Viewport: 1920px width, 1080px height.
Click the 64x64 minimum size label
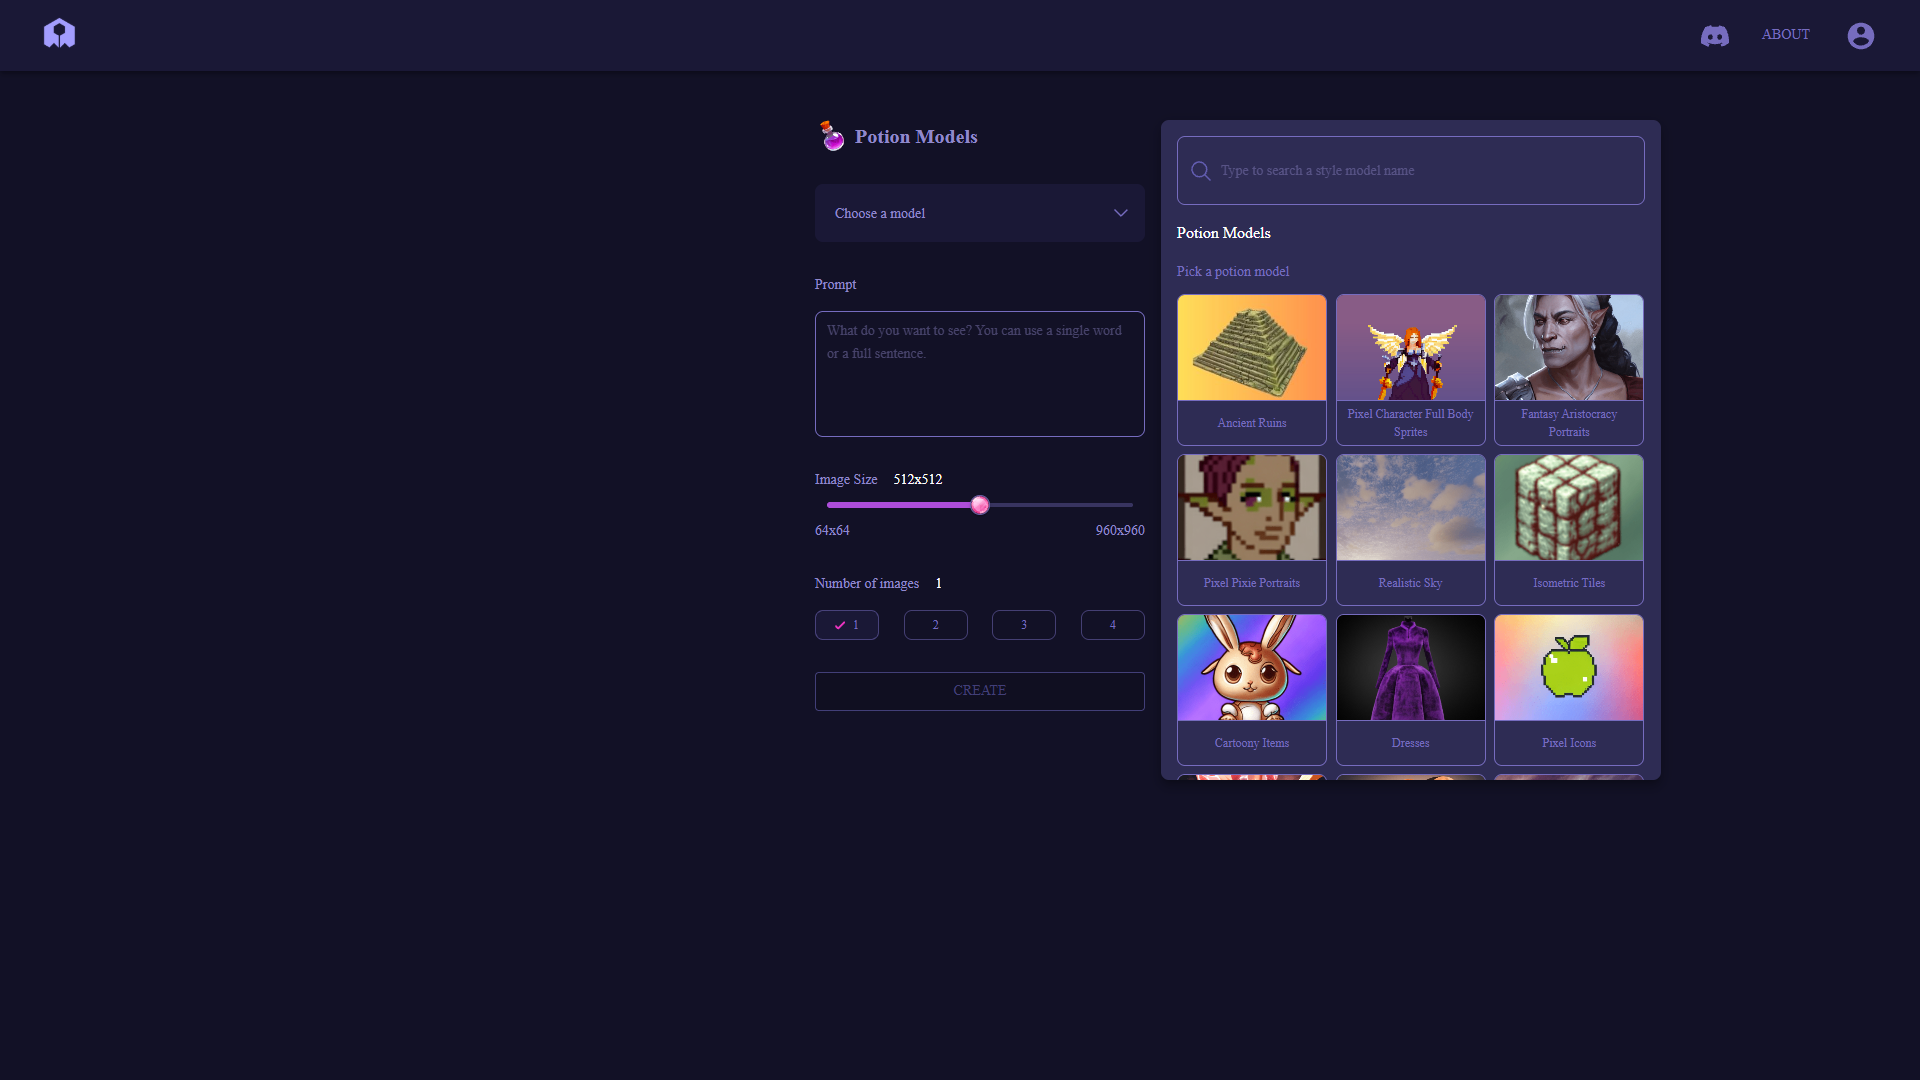(x=832, y=531)
